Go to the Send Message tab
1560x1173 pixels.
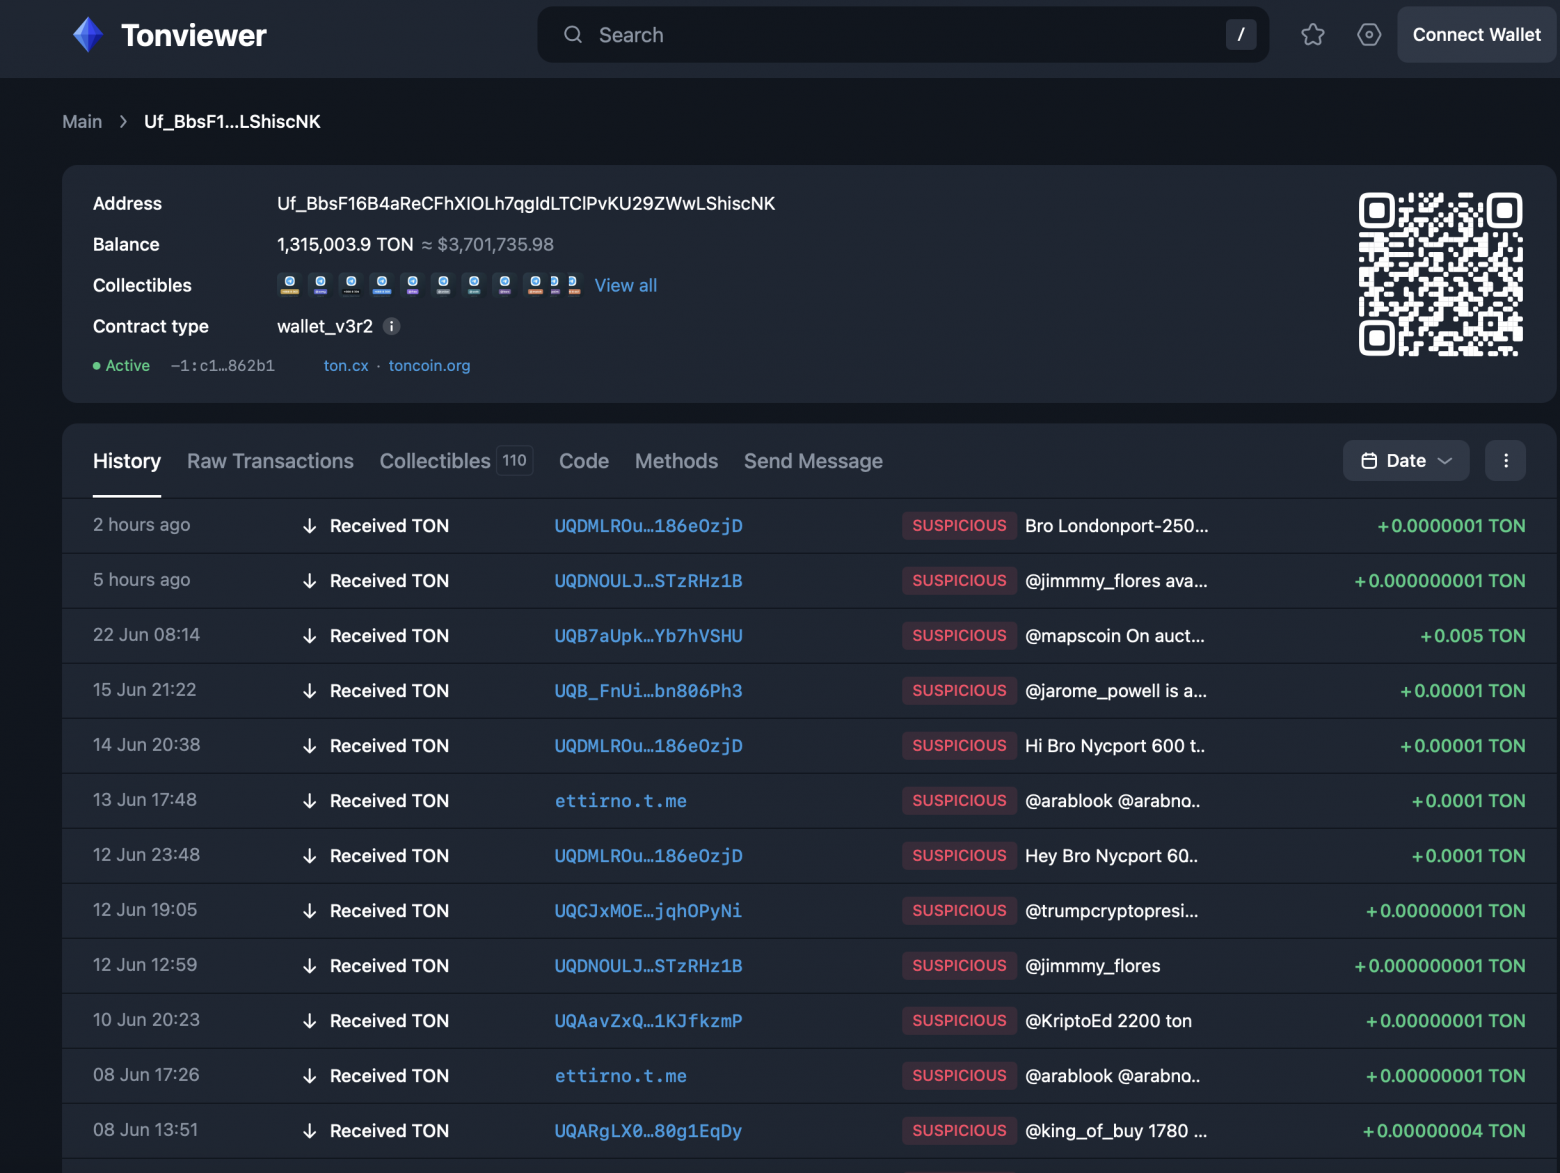coord(813,461)
